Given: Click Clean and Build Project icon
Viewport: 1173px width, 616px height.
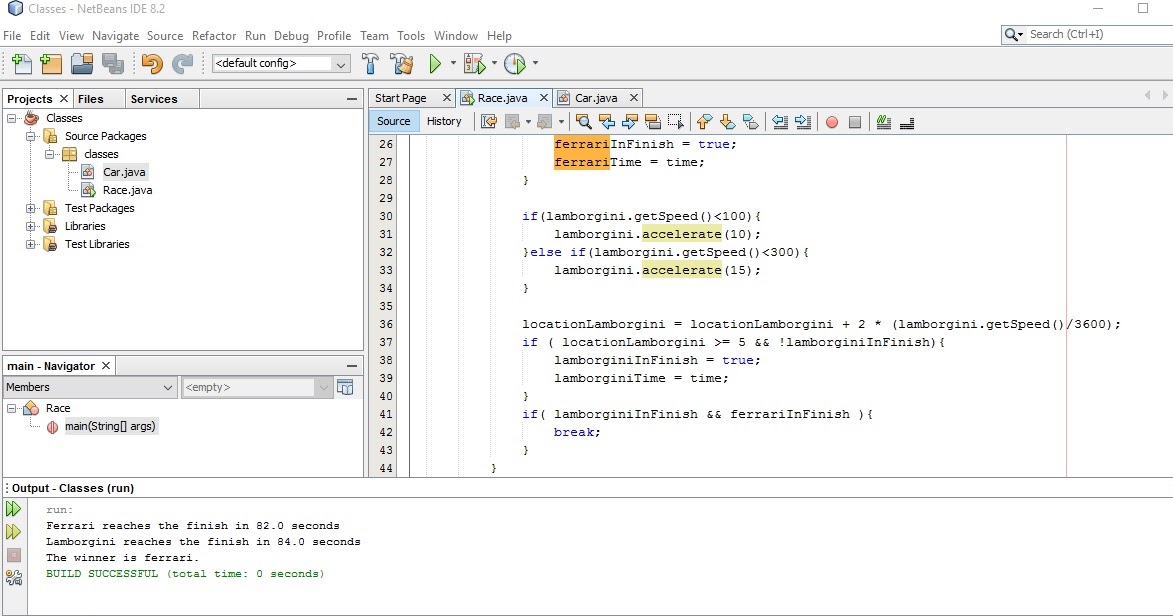Looking at the screenshot, I should tap(402, 64).
